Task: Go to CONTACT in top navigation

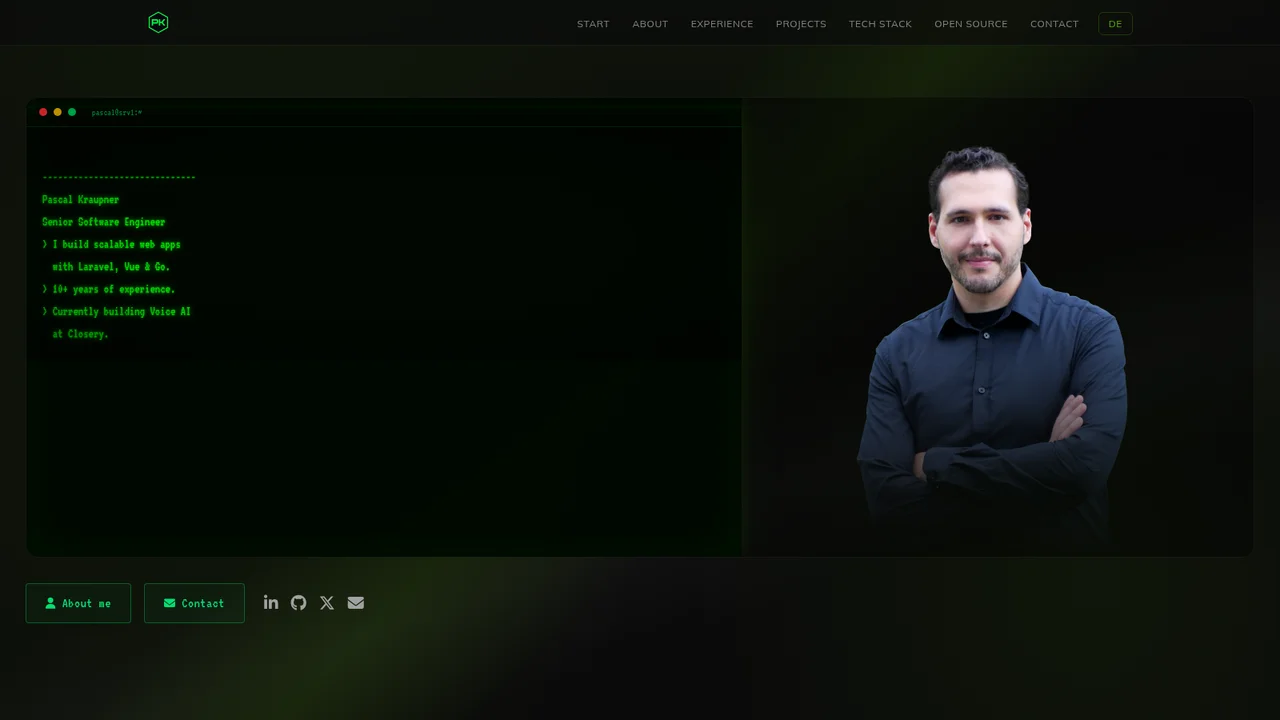Action: [1054, 24]
